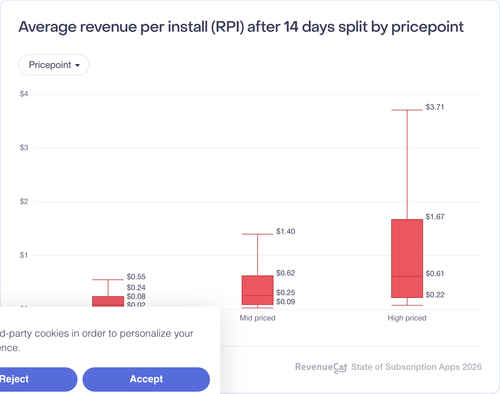Screen dimensions: 500x394
Task: Click the $3.71 value label
Action: pos(435,107)
